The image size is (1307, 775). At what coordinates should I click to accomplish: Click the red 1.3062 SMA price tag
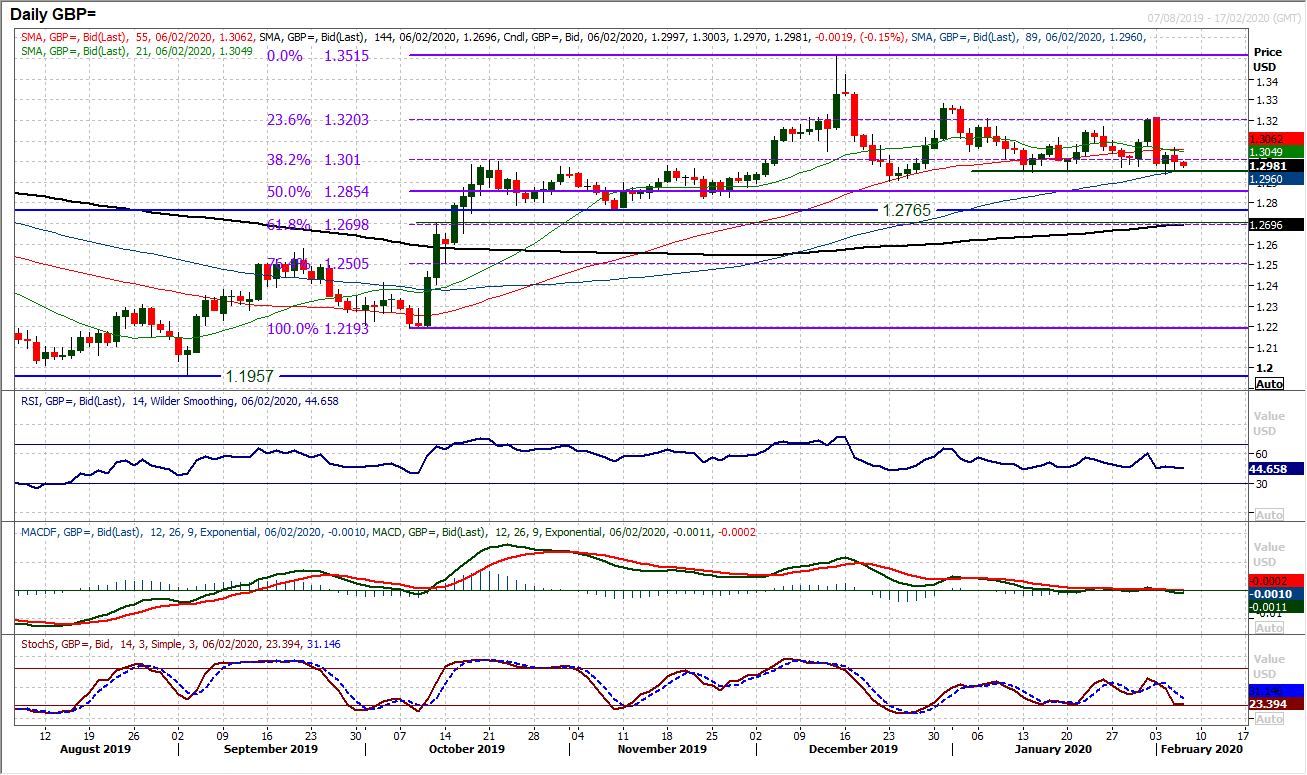(x=1277, y=139)
